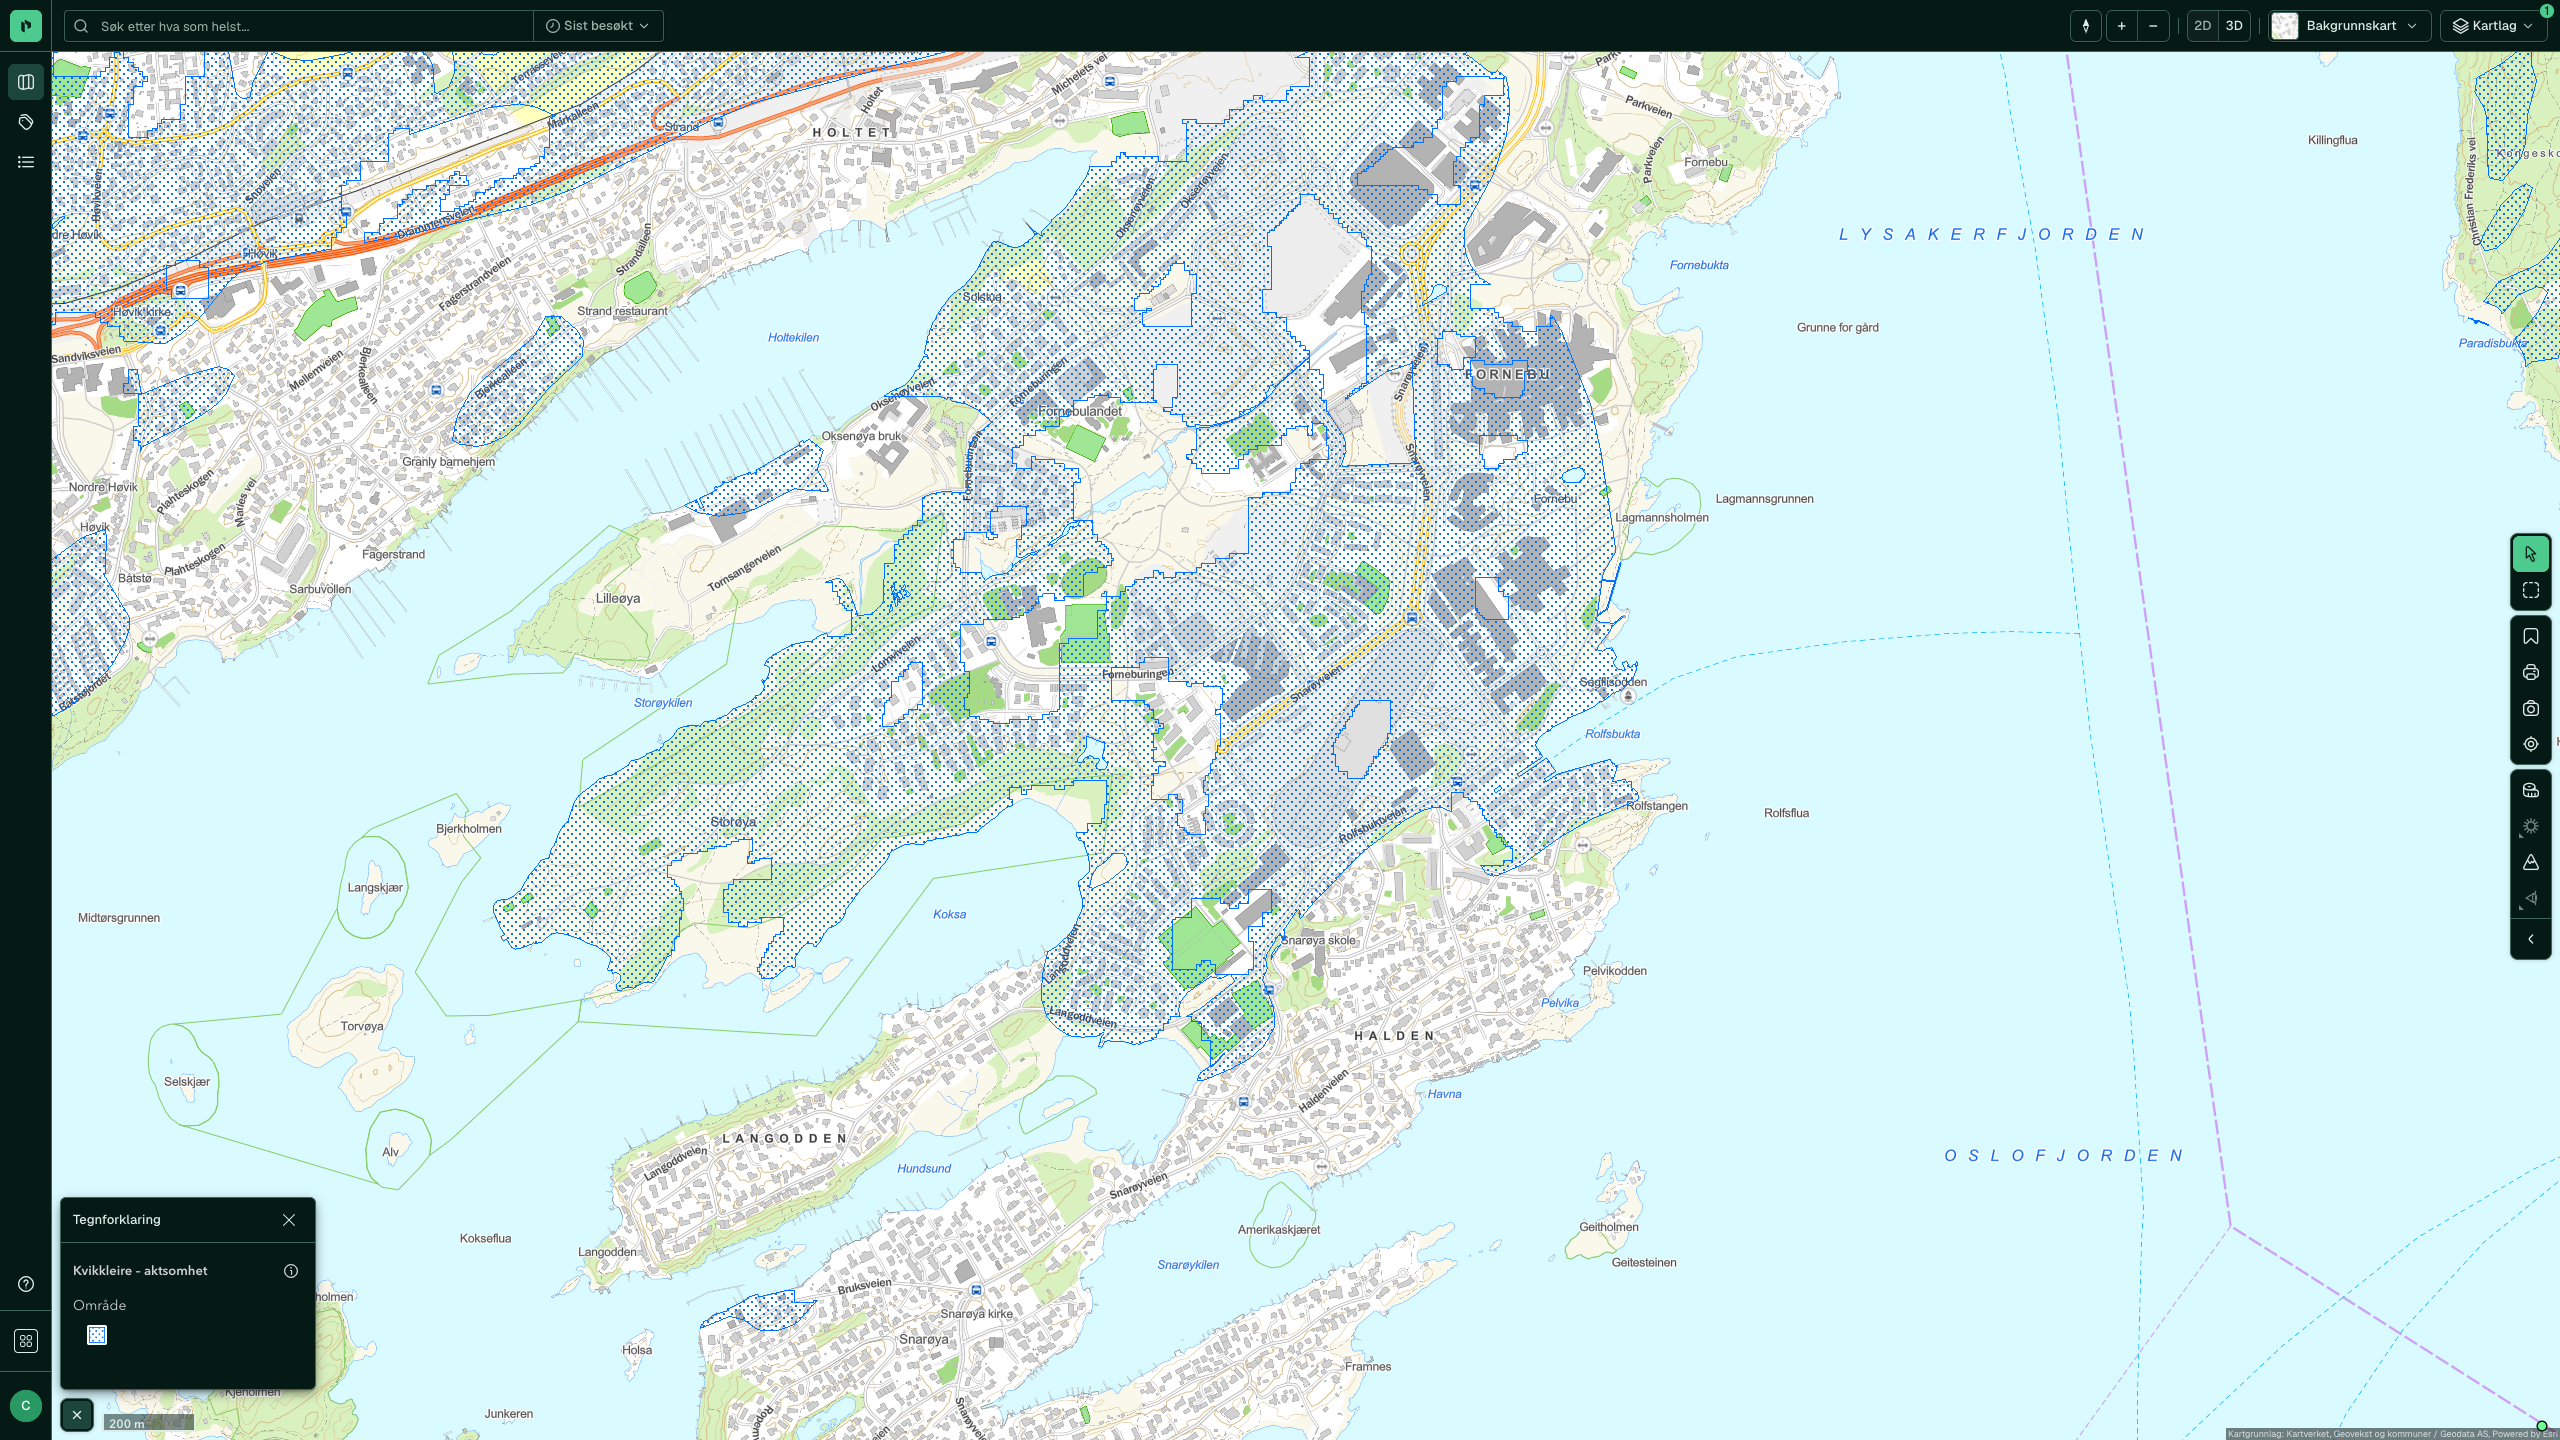
Task: Open the help icon in the sidebar
Action: [x=26, y=1284]
